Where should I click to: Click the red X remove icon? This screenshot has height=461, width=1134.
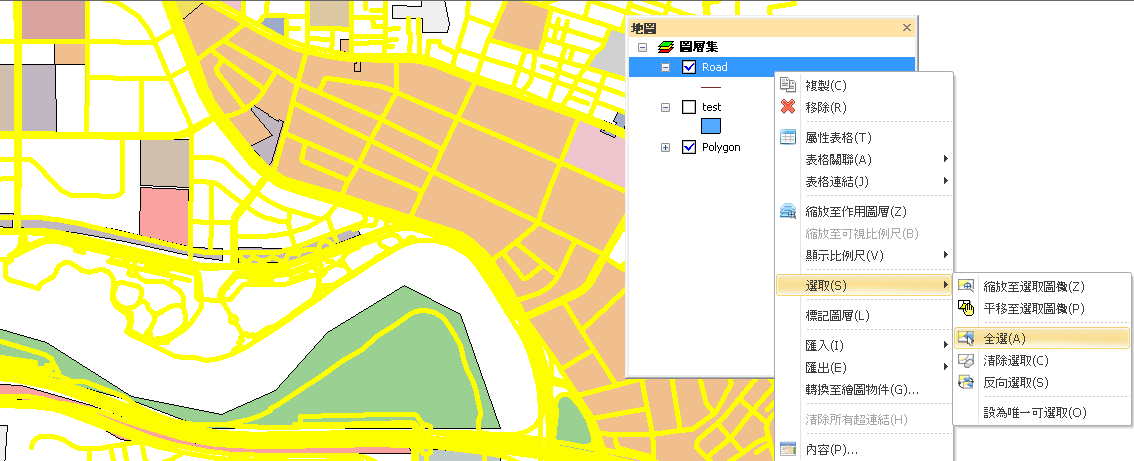pyautogui.click(x=788, y=107)
